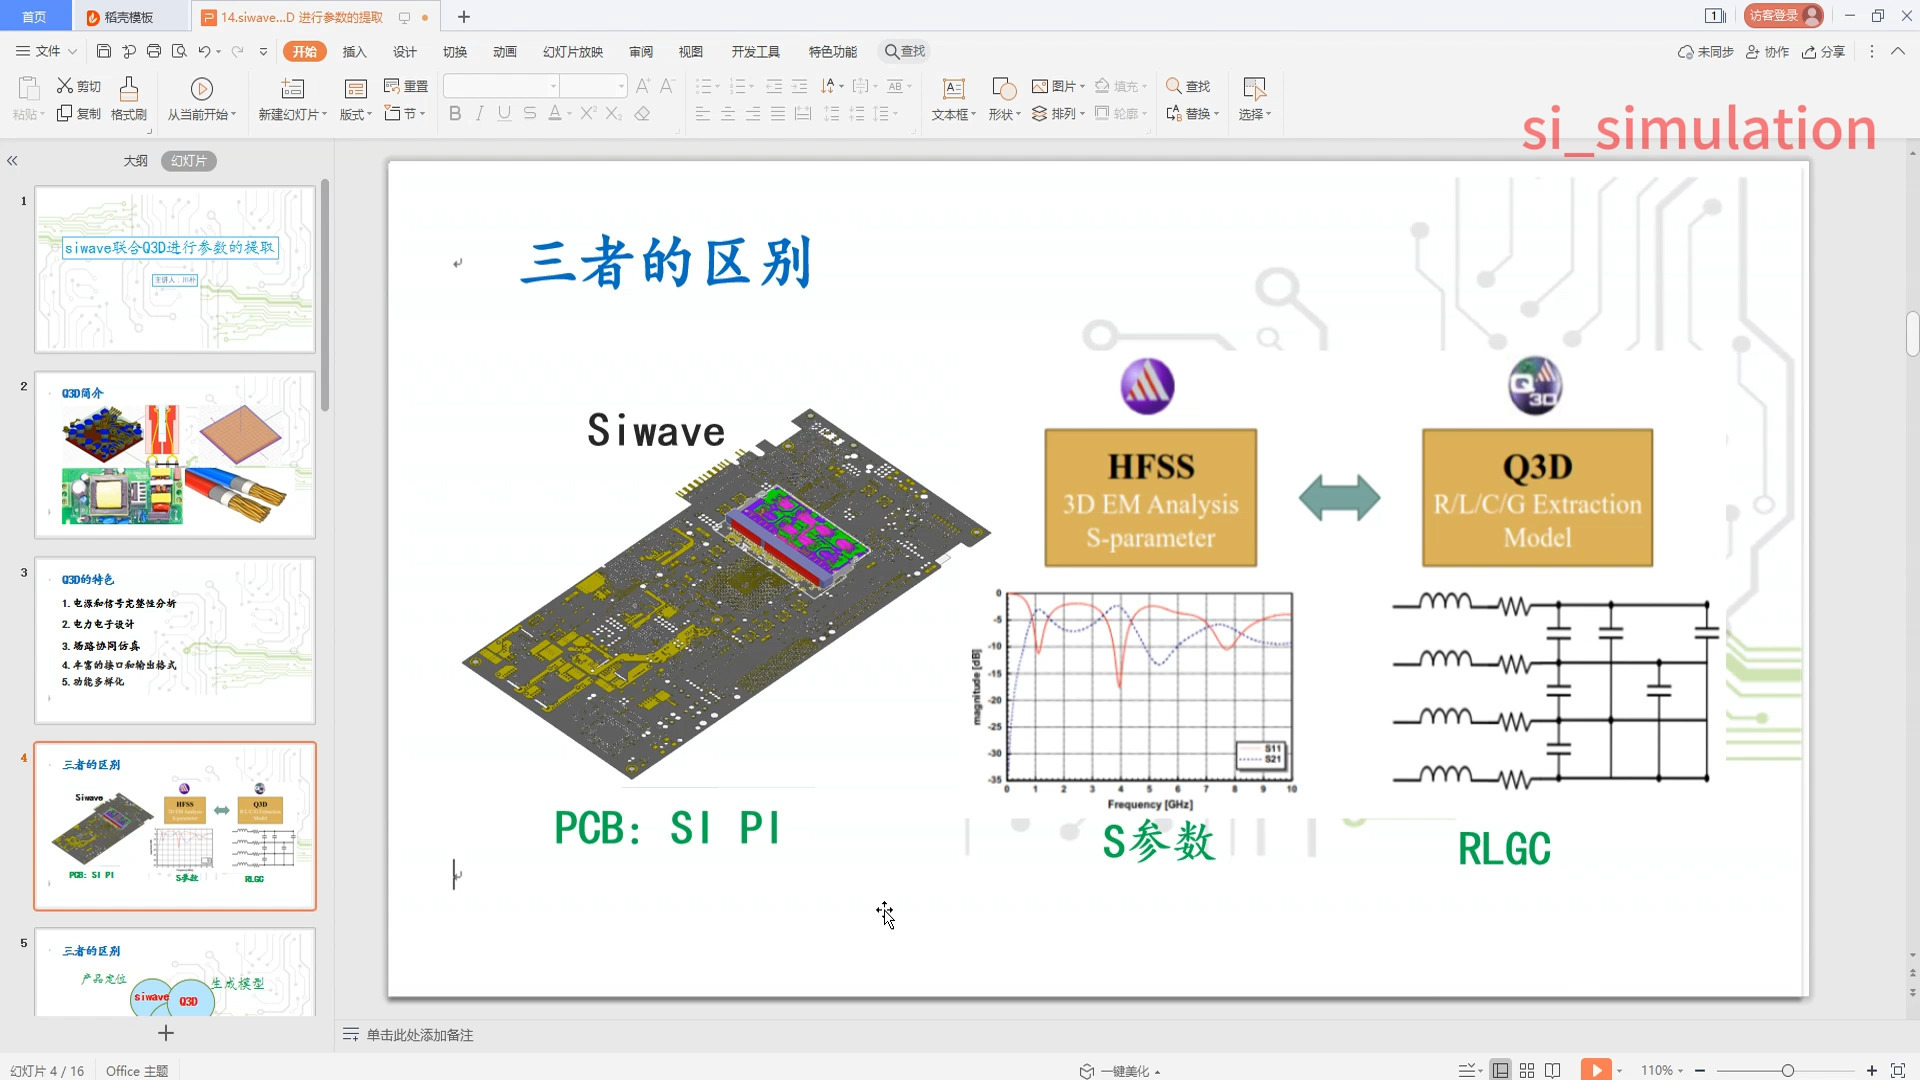Viewport: 1920px width, 1080px height.
Task: Click the Copy (复制) icon
Action: click(x=65, y=113)
